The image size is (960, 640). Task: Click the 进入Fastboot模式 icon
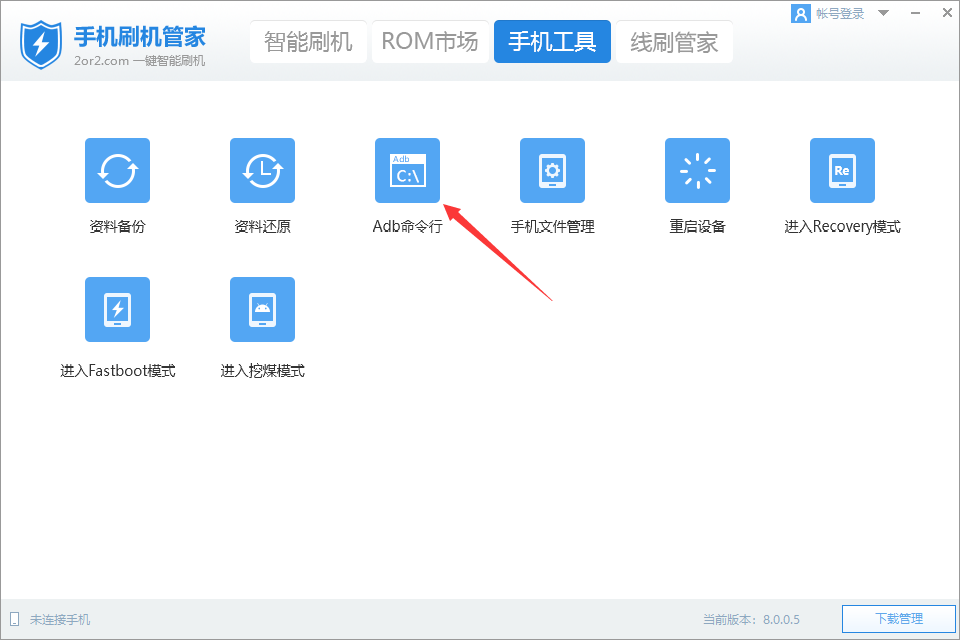(x=117, y=310)
